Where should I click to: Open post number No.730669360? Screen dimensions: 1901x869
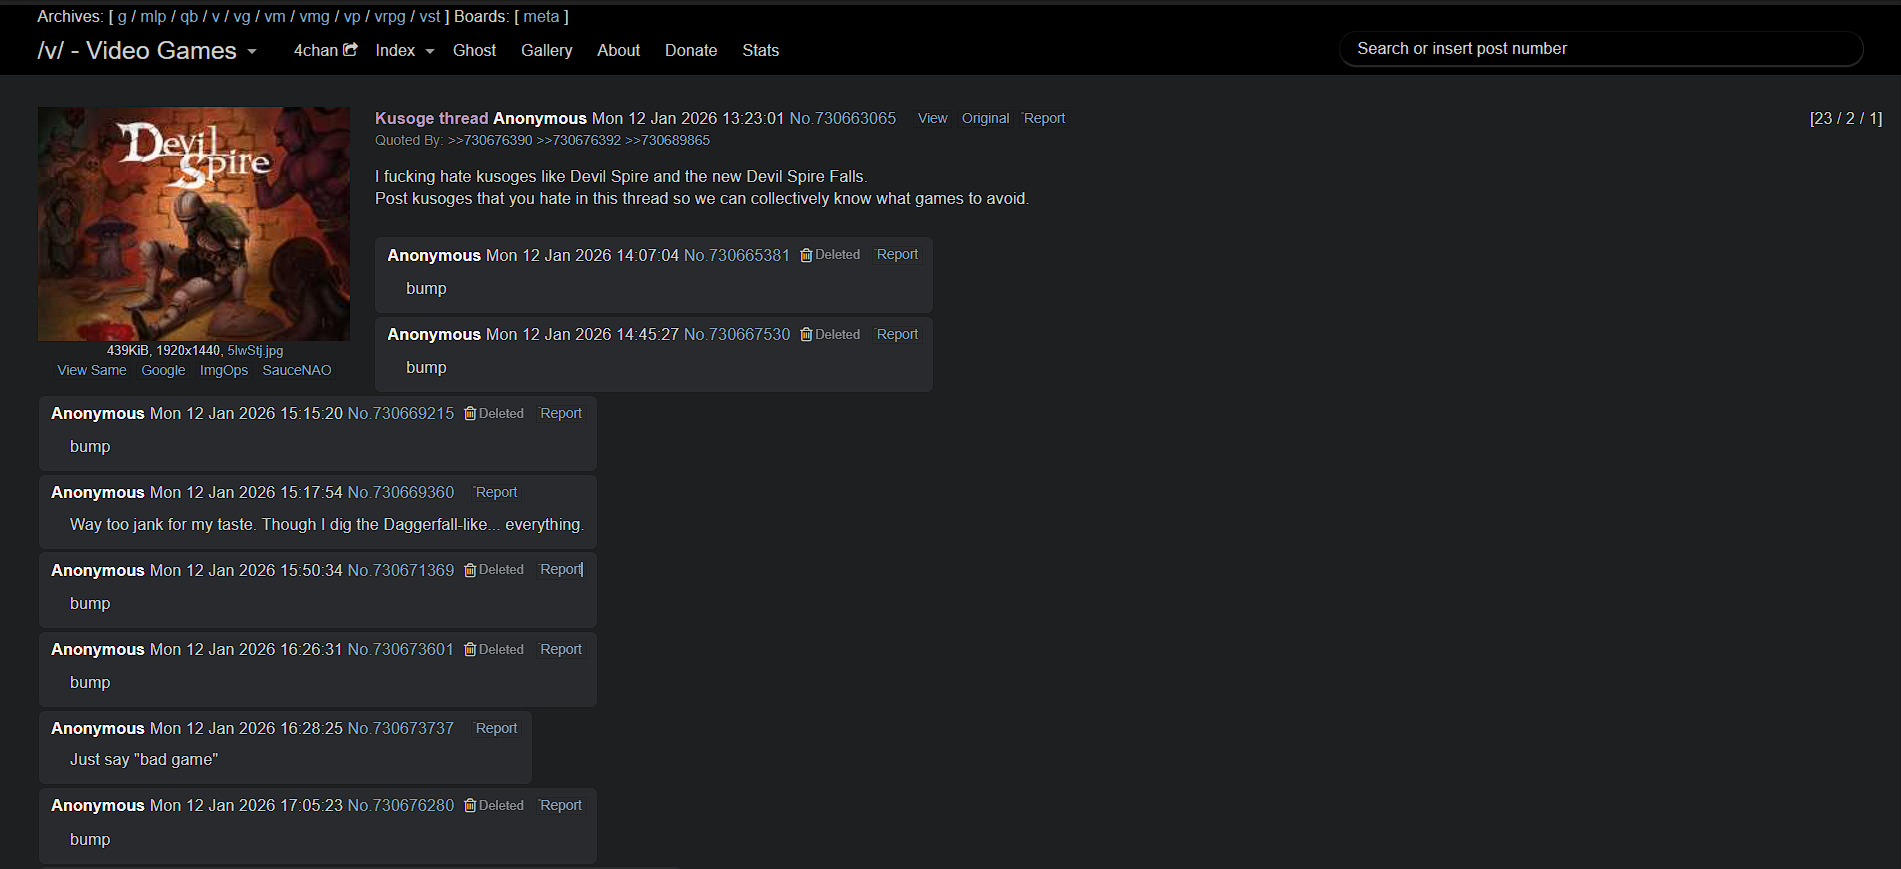point(401,493)
